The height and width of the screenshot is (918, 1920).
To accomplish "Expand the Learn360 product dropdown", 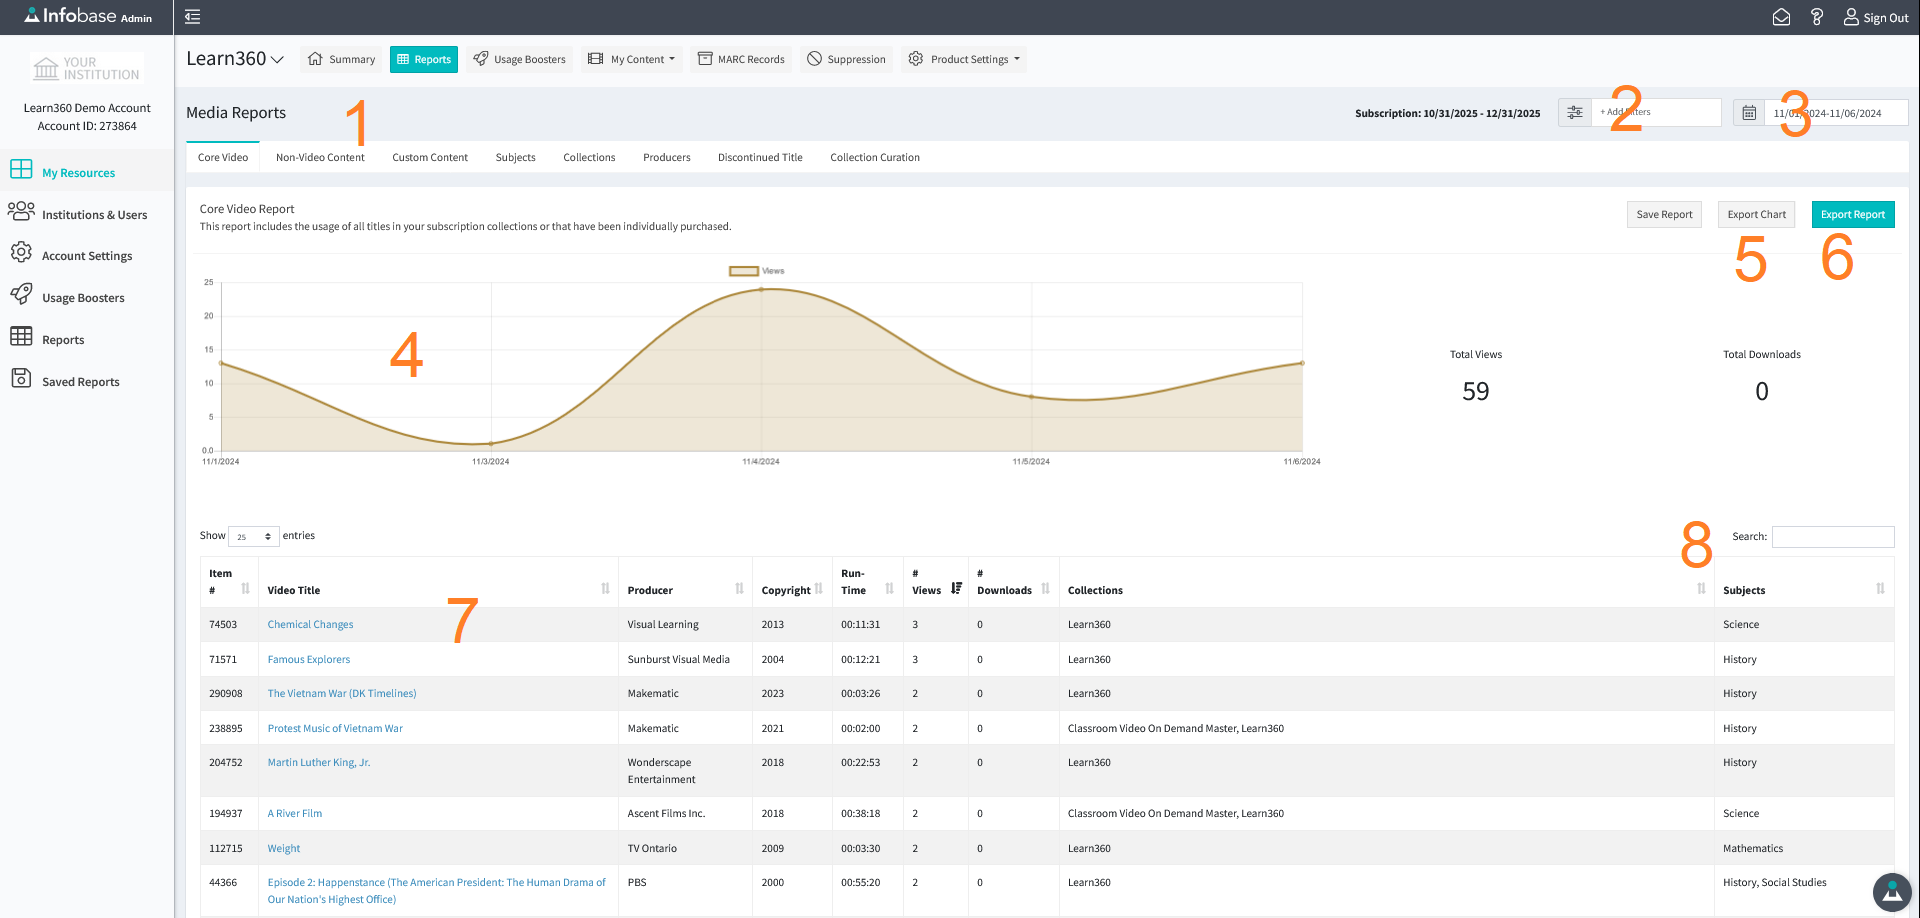I will (235, 59).
